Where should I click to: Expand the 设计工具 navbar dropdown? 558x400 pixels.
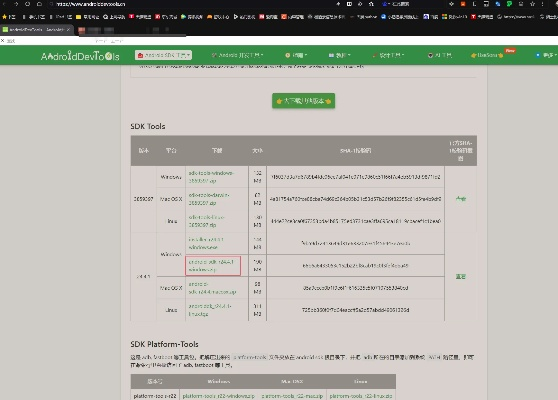(388, 55)
